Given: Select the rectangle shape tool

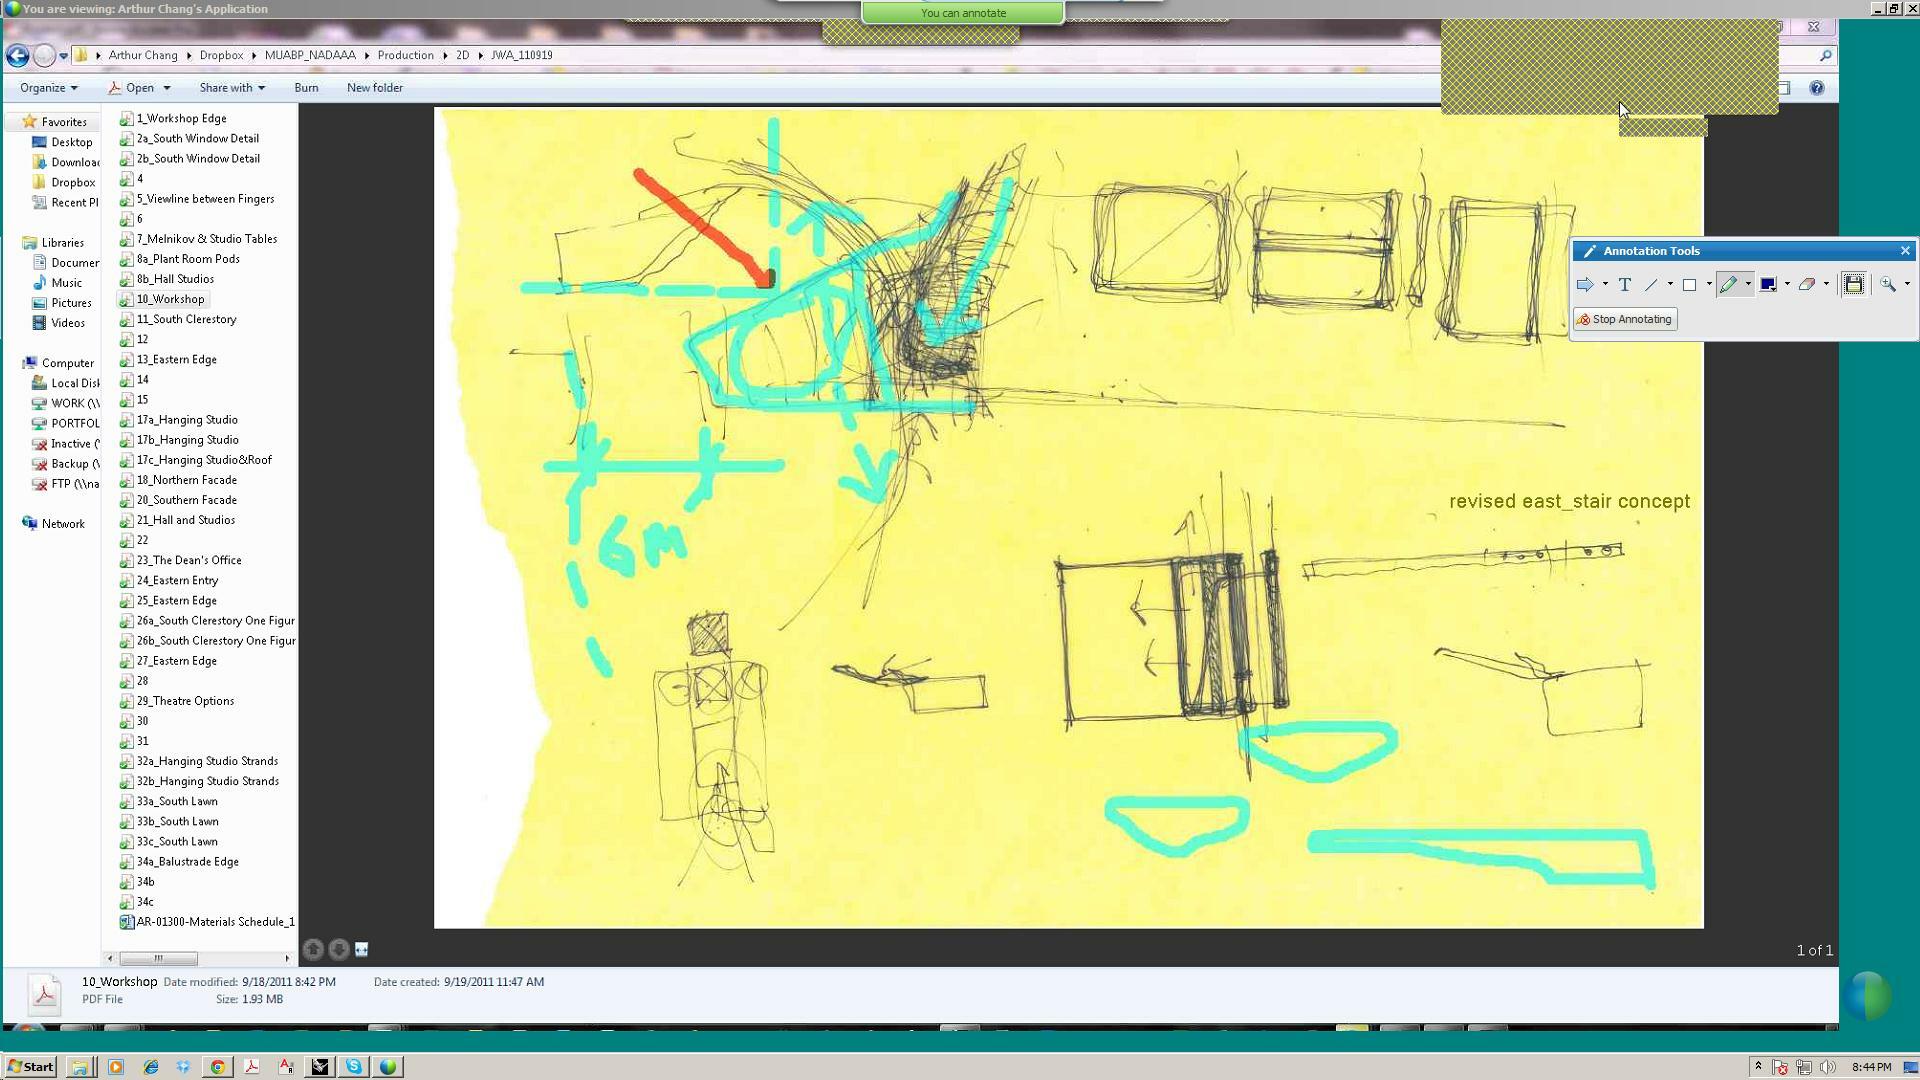Looking at the screenshot, I should (1690, 285).
